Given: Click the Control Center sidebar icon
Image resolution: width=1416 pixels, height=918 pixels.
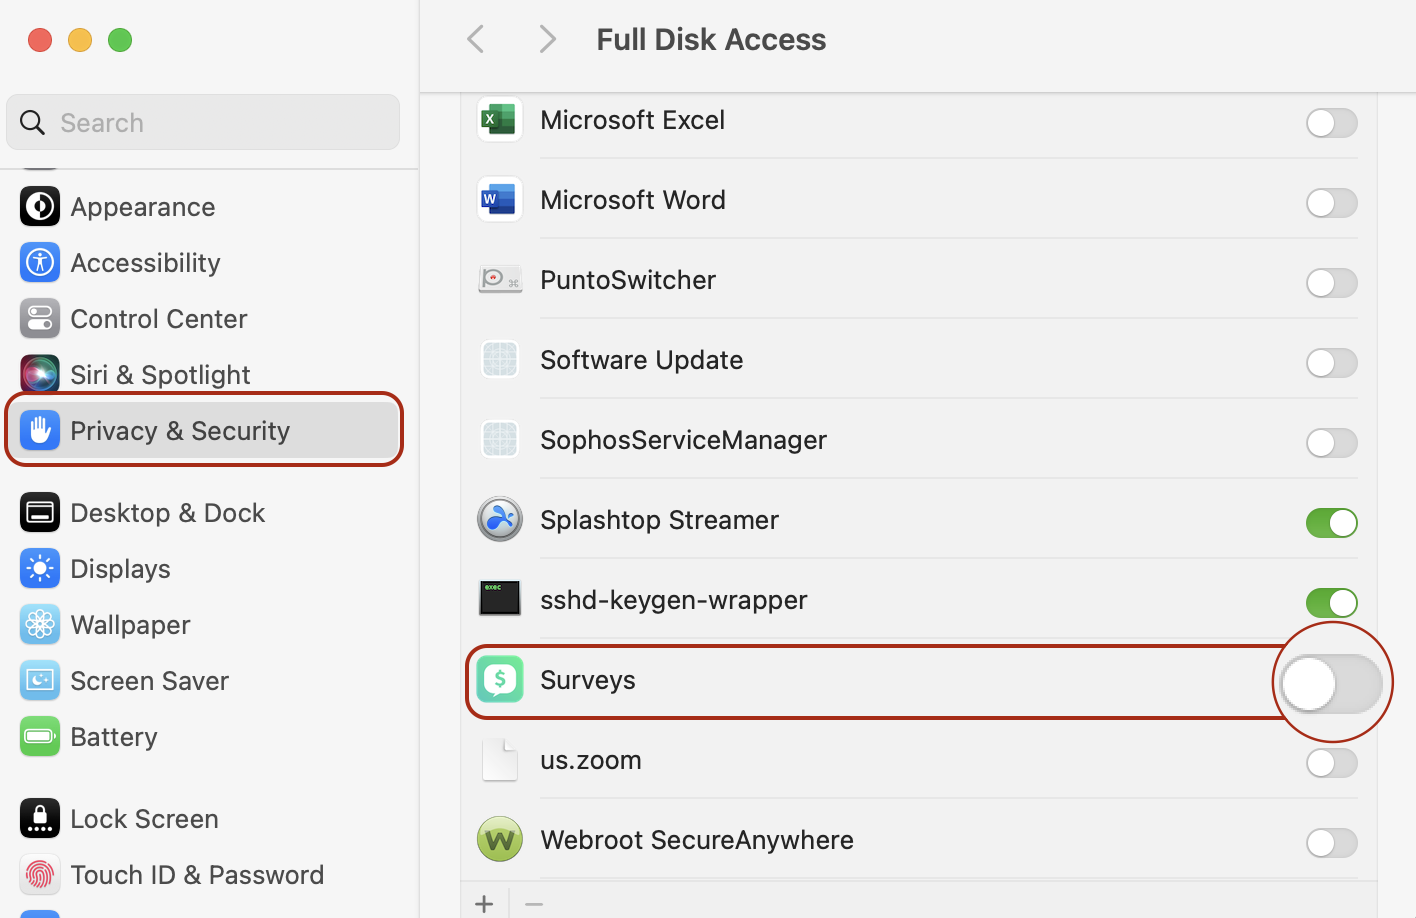Looking at the screenshot, I should [40, 319].
